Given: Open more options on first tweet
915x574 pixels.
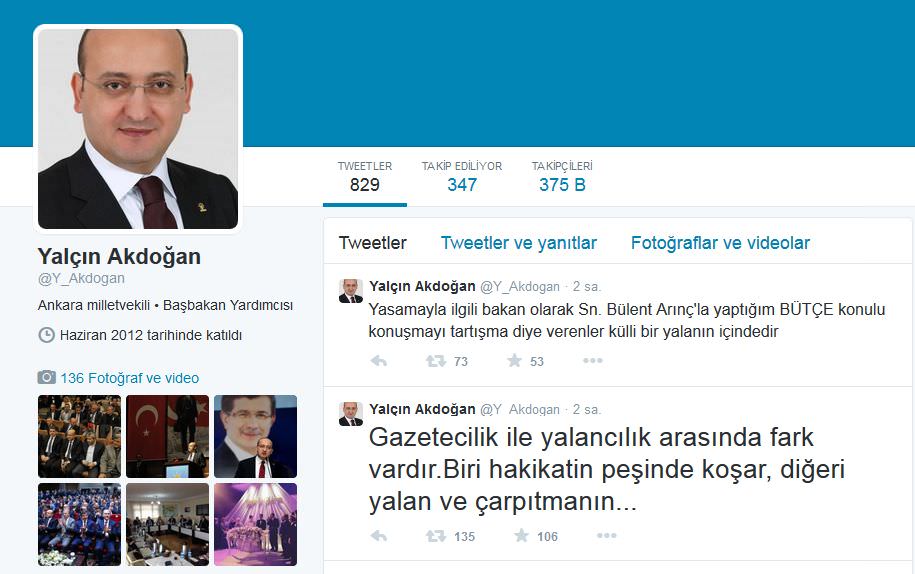Looking at the screenshot, I should coord(592,360).
